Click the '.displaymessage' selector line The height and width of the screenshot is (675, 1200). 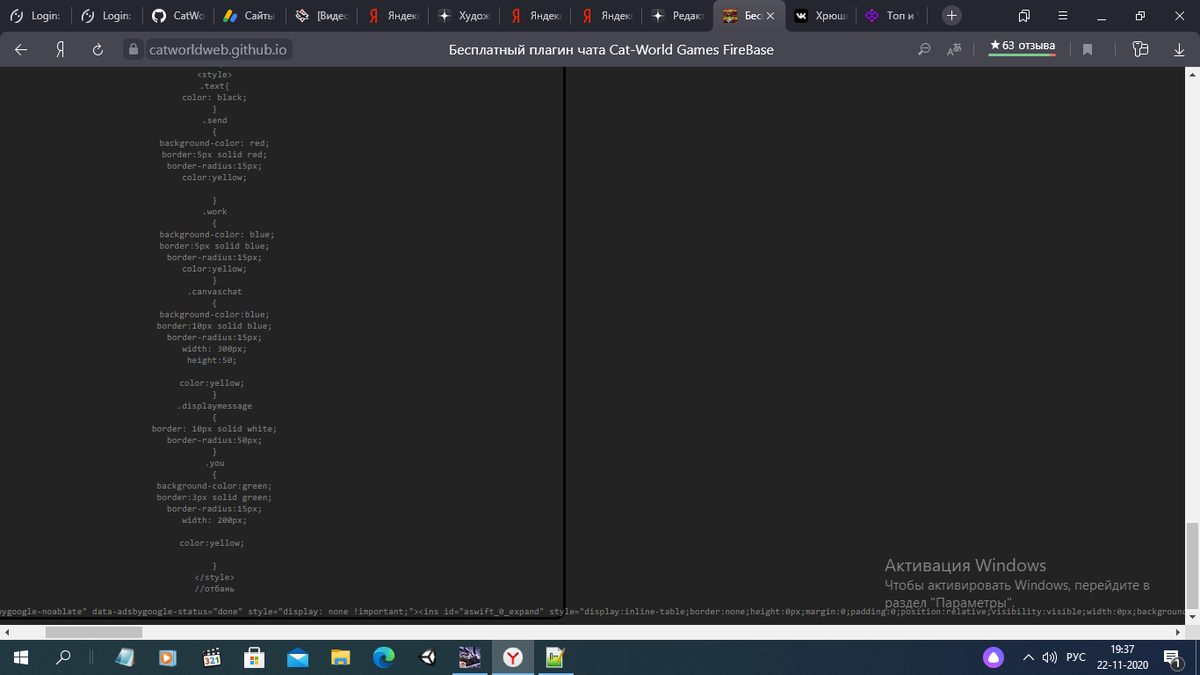tap(214, 406)
